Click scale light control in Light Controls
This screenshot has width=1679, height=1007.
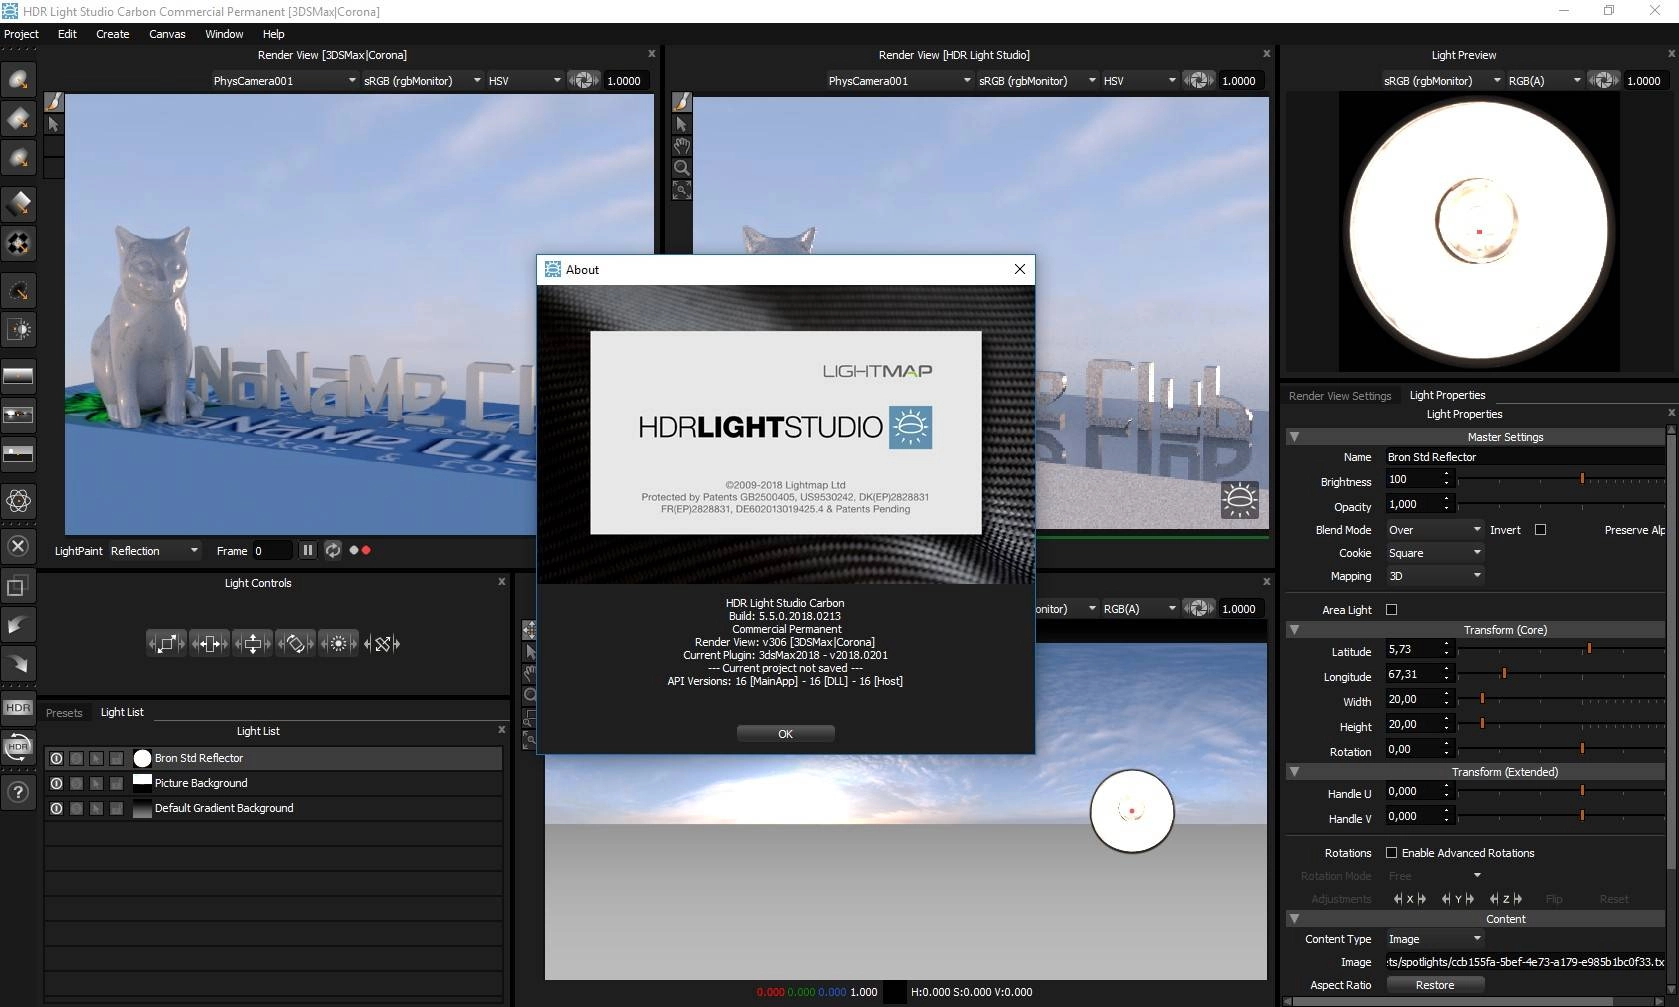point(167,644)
